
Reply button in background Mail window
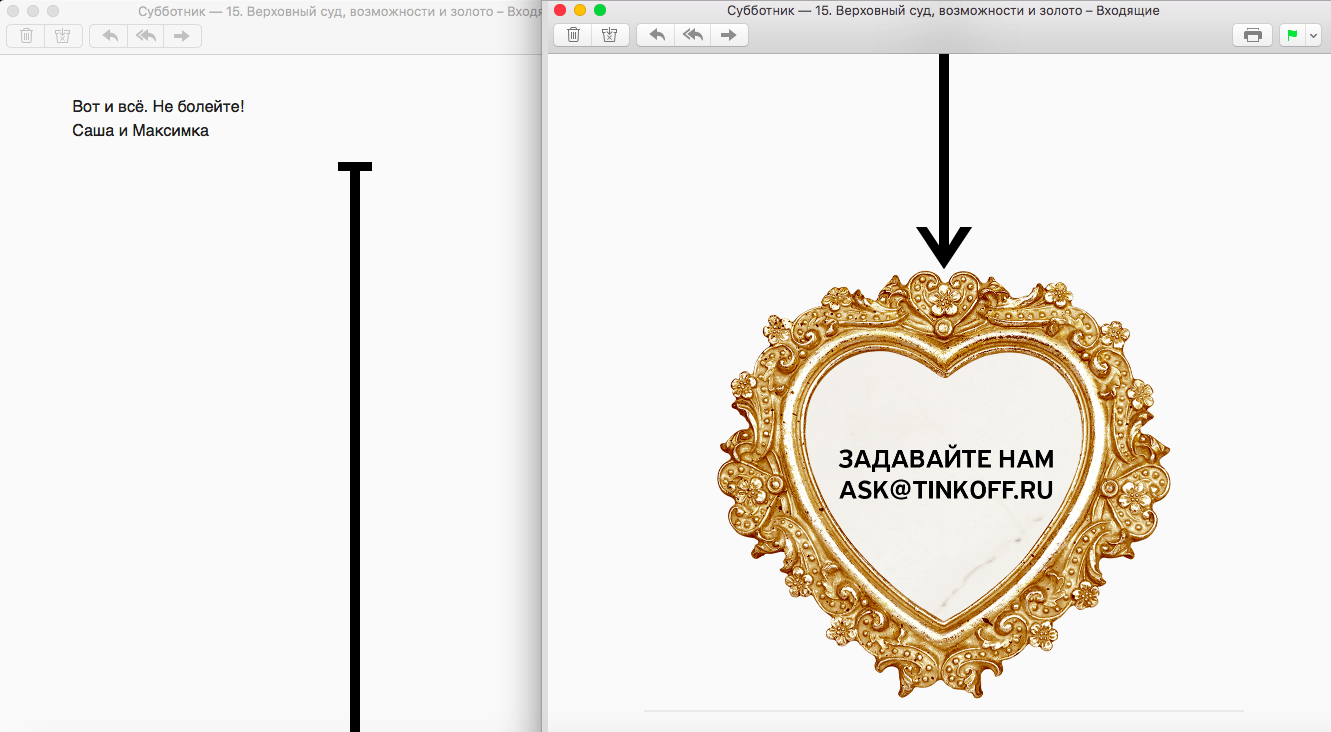[x=108, y=36]
